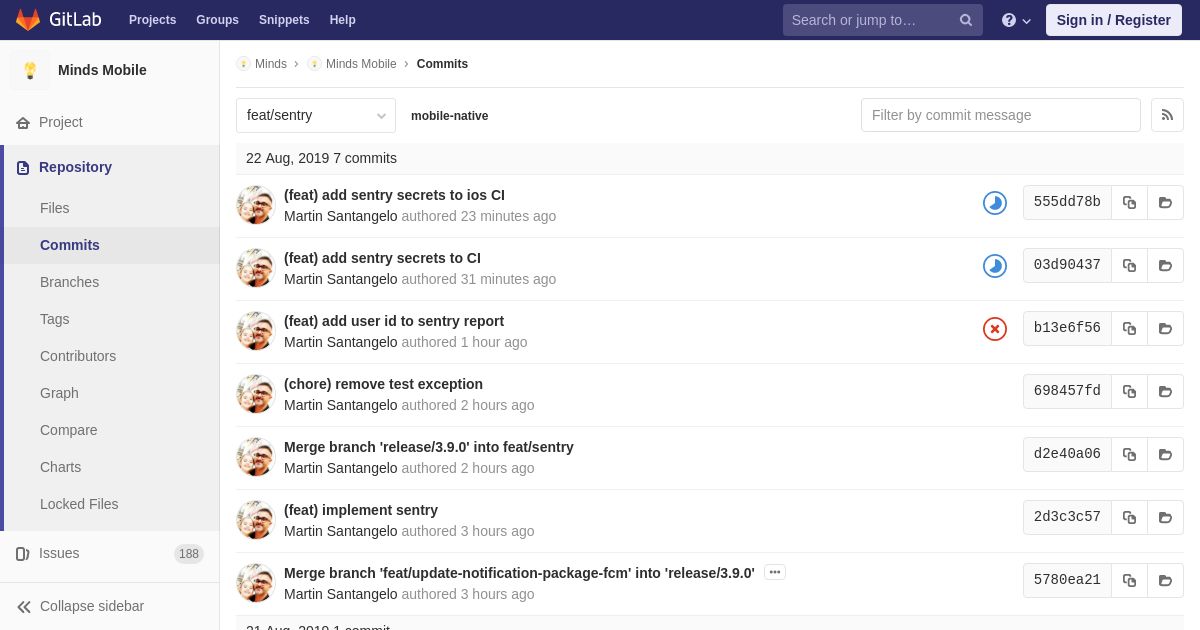Click commit hash 5780ea21
The image size is (1200, 630).
1067,580
